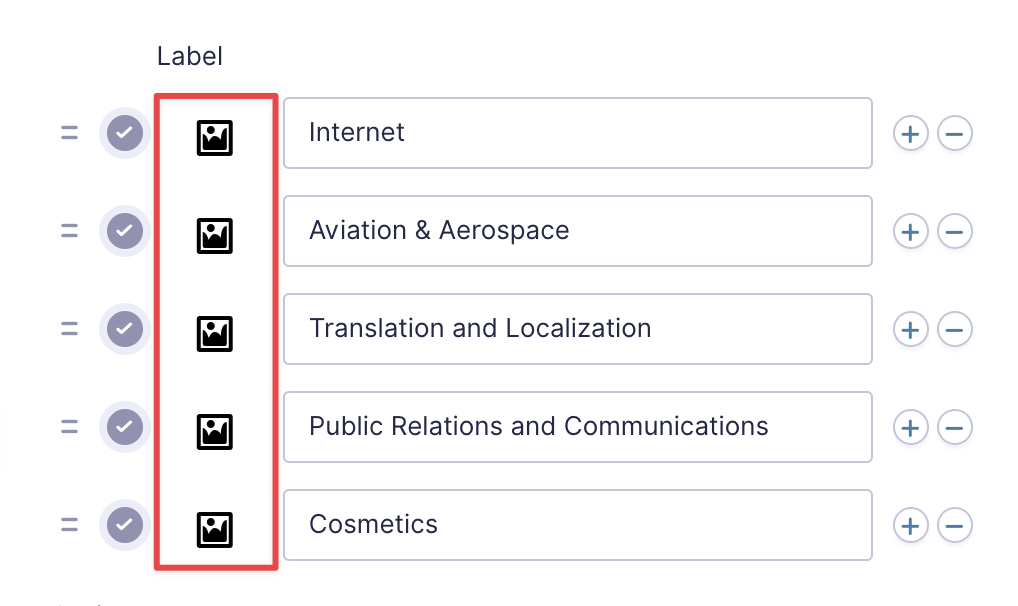Select image icon beside Public Relations and Communications

click(214, 432)
